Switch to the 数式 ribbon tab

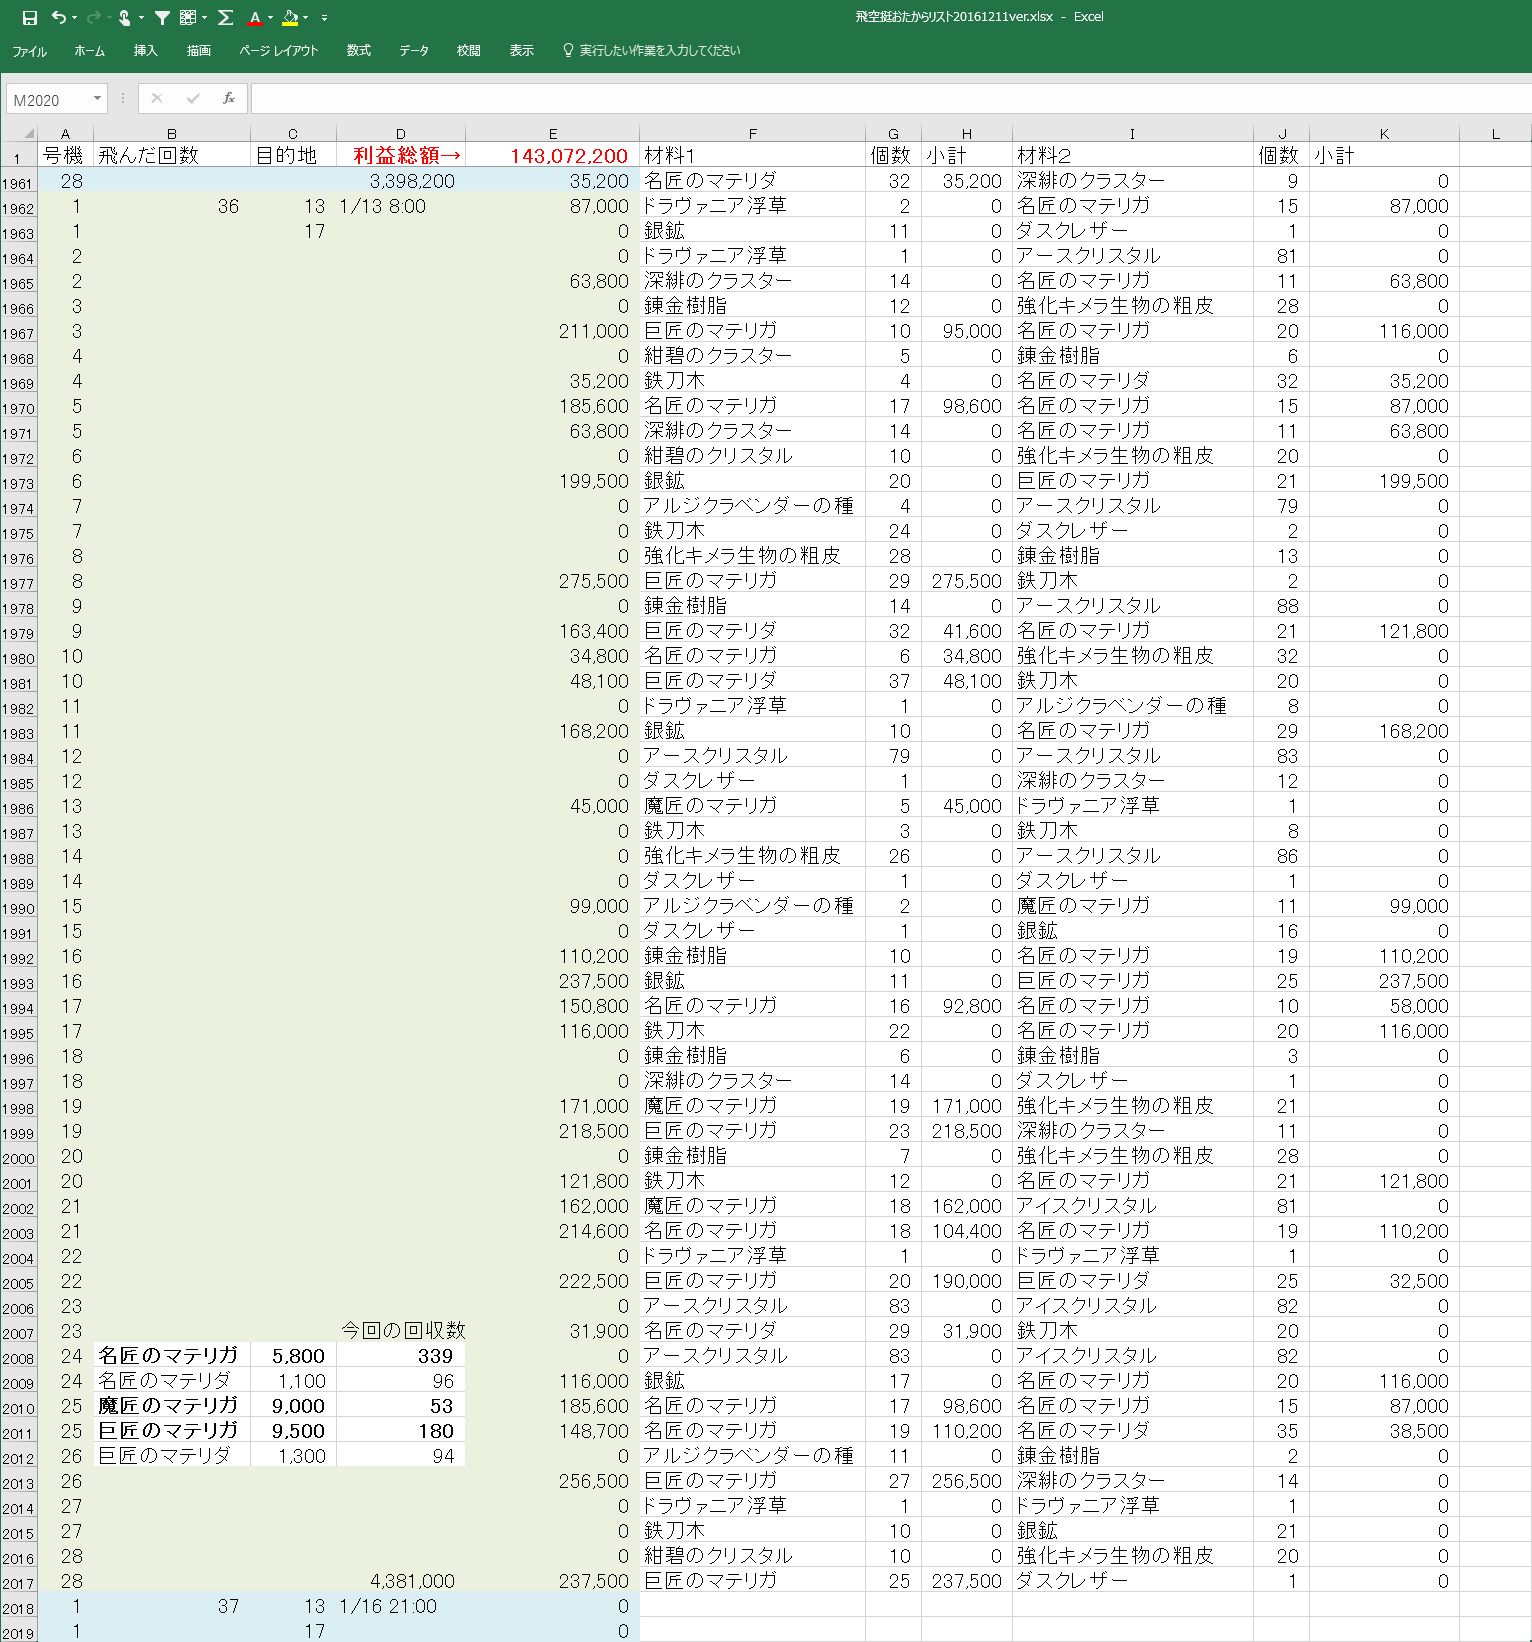[x=358, y=50]
